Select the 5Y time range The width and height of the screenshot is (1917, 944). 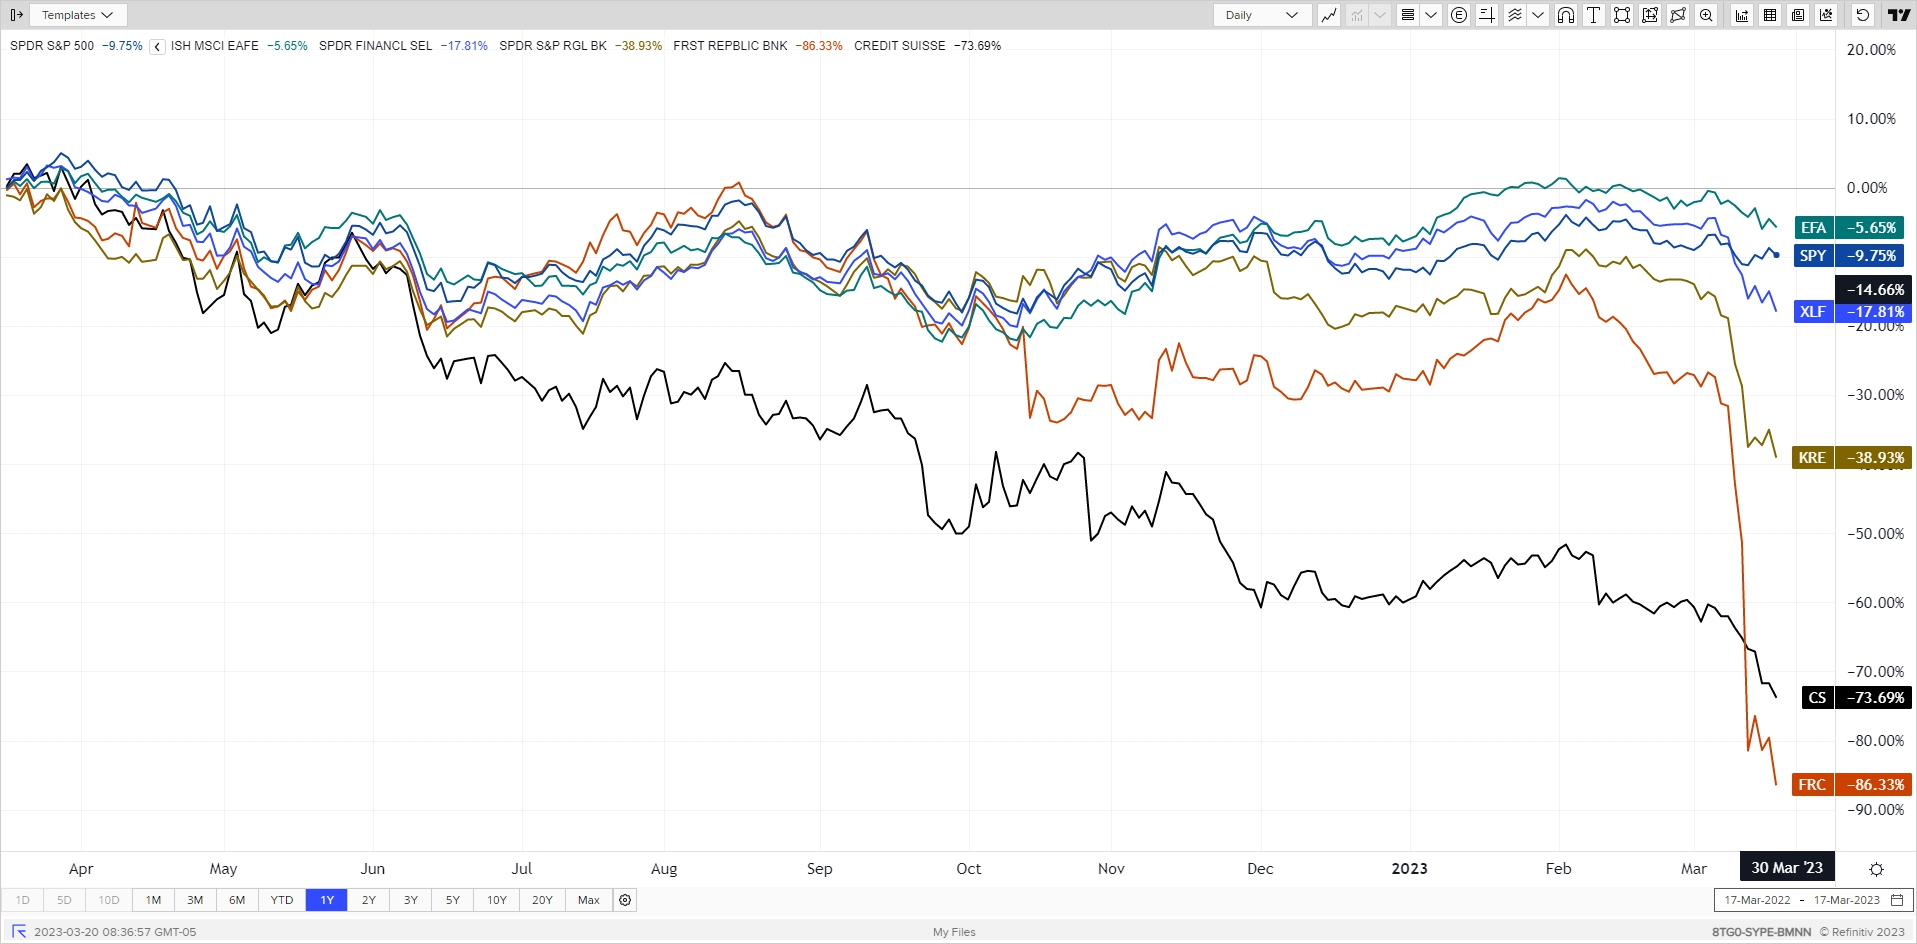pos(453,900)
